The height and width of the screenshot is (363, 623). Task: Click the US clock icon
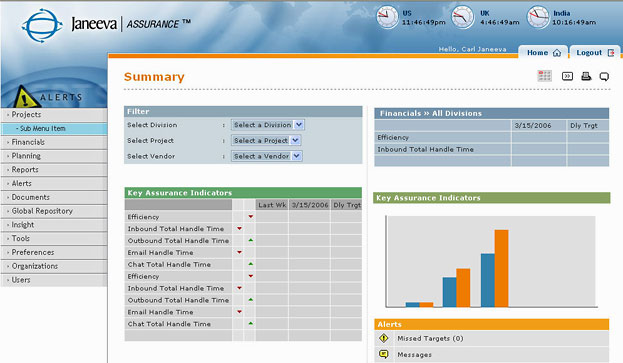tap(387, 17)
